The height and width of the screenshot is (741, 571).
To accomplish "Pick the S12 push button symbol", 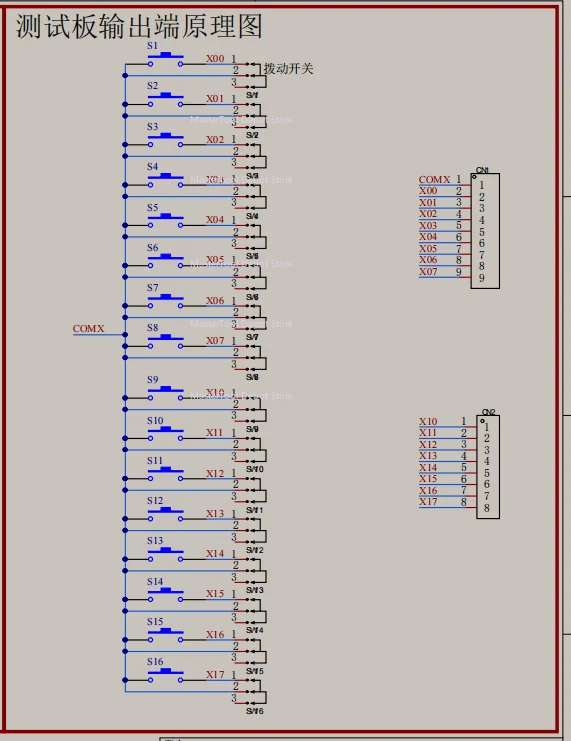I will click(x=165, y=514).
